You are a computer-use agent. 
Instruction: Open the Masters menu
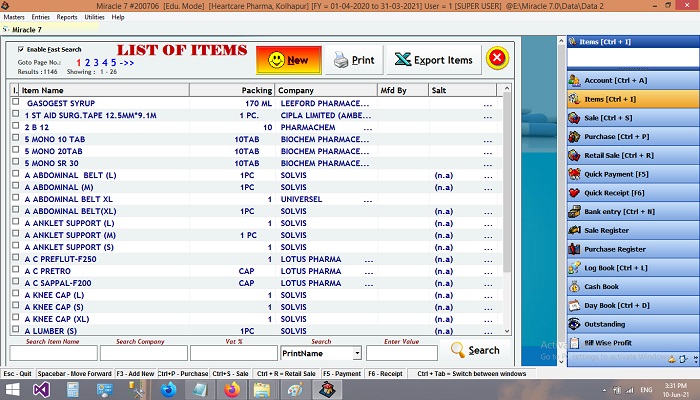[14, 17]
